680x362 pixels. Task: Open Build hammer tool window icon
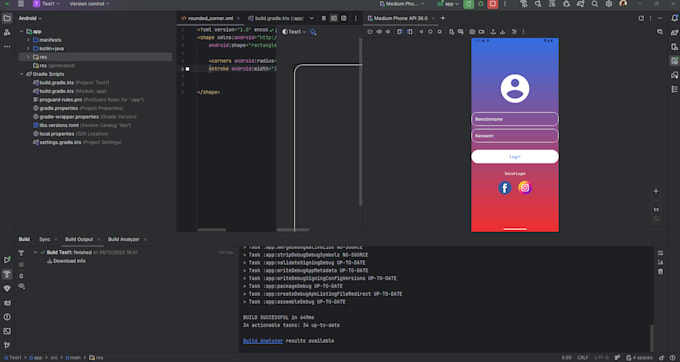[7, 274]
